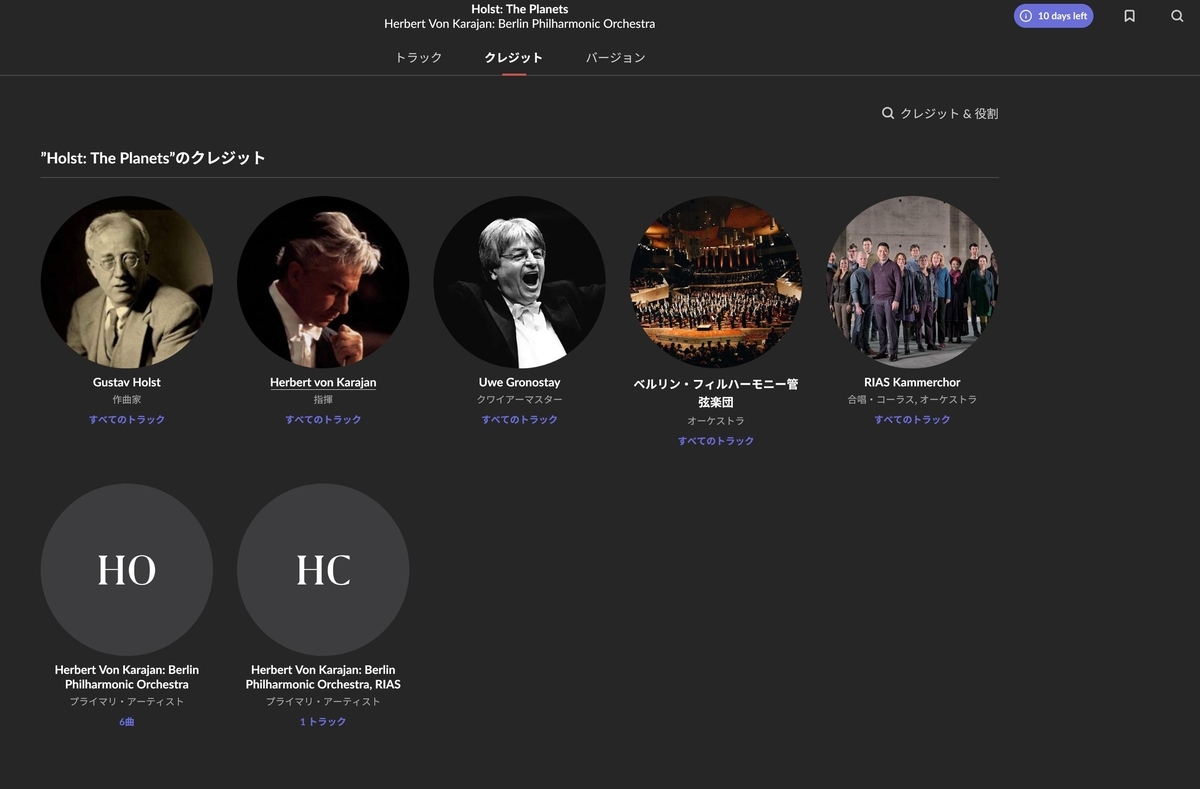
Task: Show すべてのトラック for ベルリン・フィルハーモニー管弦楽団
Action: pyautogui.click(x=716, y=440)
